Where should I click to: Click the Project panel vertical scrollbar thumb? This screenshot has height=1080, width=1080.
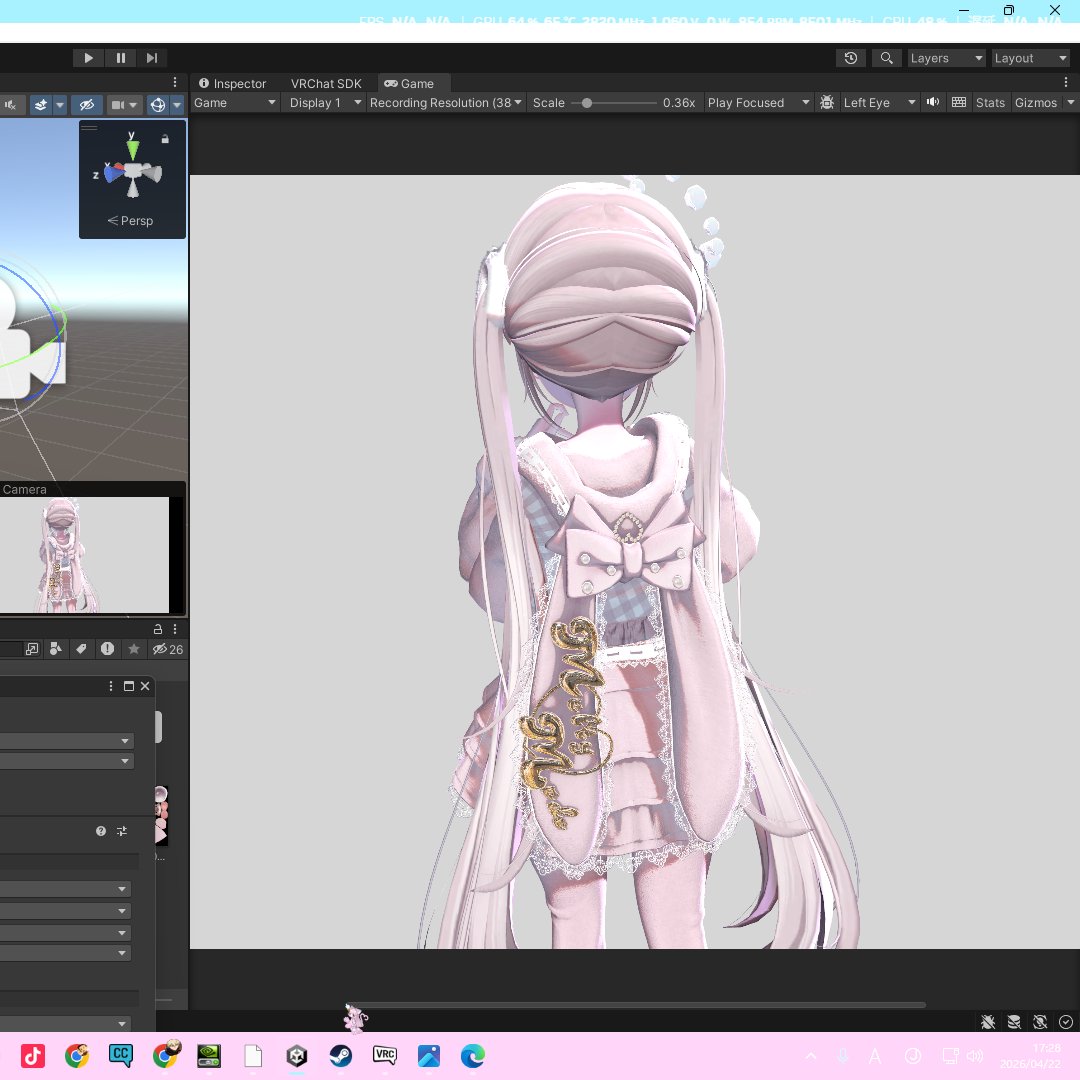pos(158,727)
